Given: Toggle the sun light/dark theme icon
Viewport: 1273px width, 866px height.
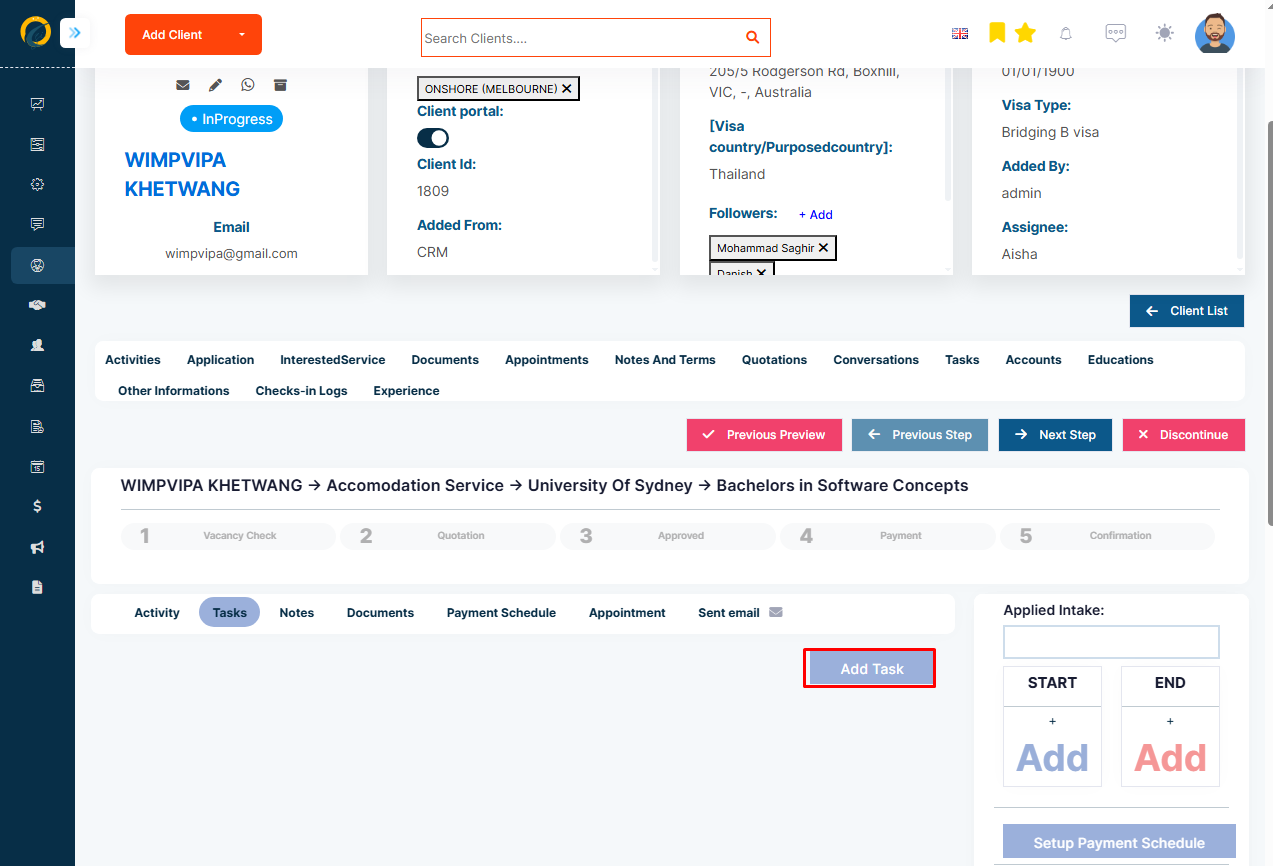Looking at the screenshot, I should tap(1164, 33).
